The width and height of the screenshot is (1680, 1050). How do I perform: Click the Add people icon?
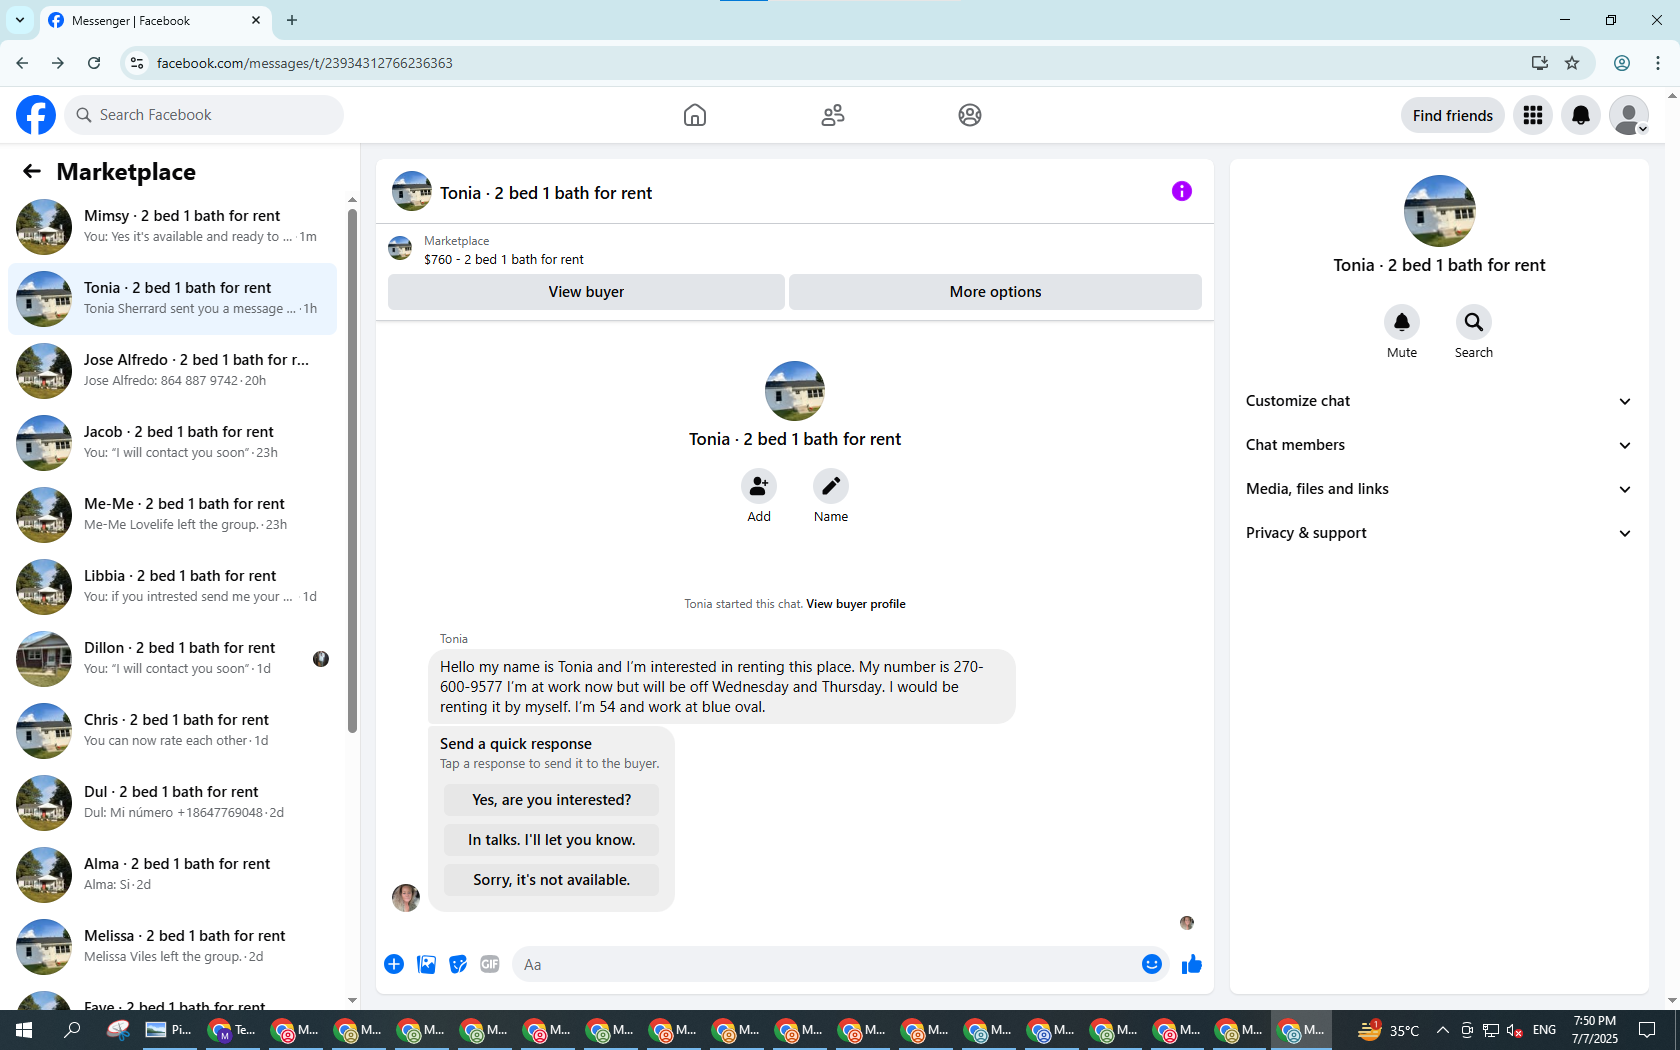(759, 486)
